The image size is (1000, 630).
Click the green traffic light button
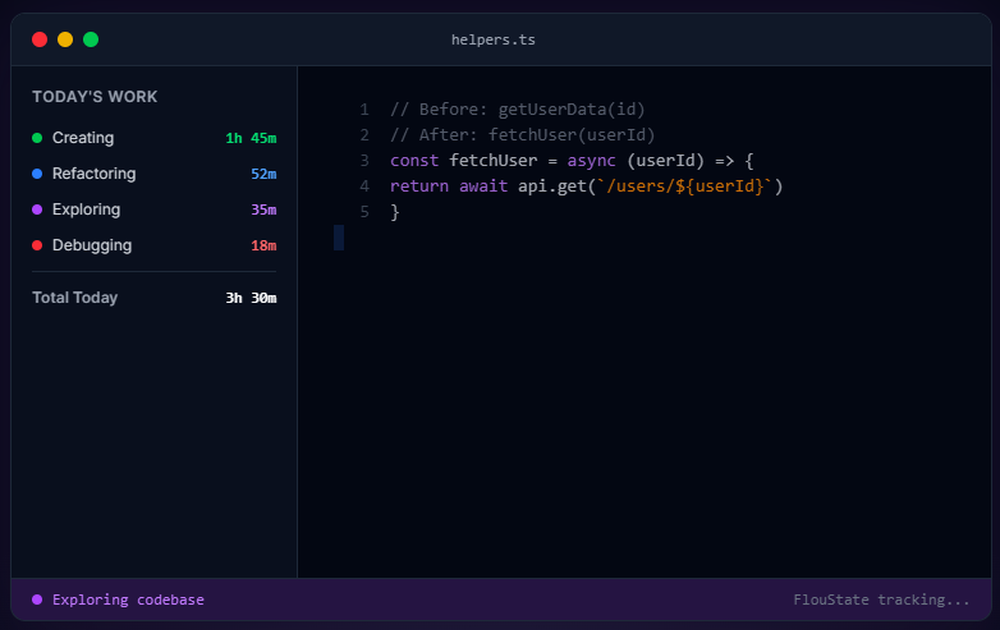click(x=90, y=39)
